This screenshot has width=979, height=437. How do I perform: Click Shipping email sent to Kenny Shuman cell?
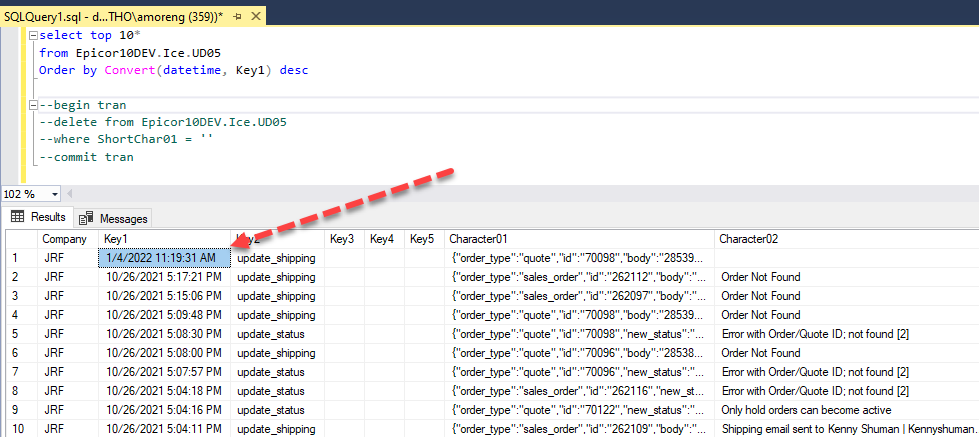click(846, 429)
